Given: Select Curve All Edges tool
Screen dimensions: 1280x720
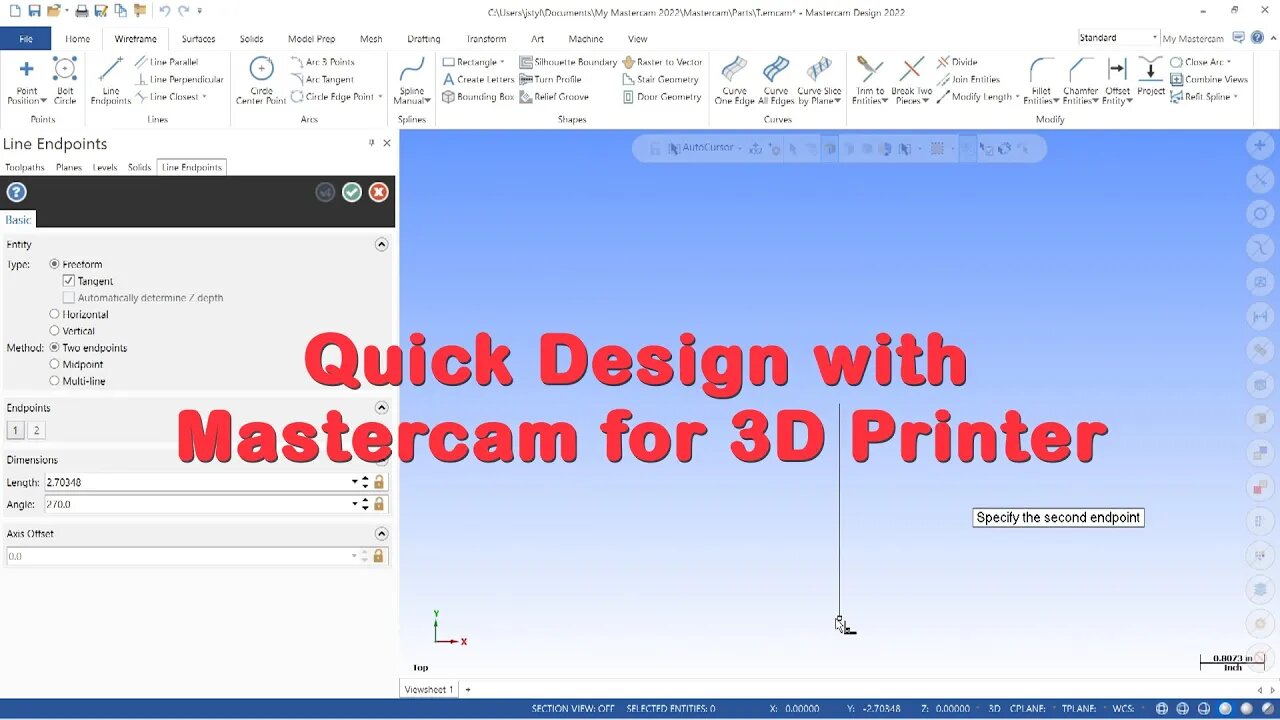Looking at the screenshot, I should coord(776,80).
